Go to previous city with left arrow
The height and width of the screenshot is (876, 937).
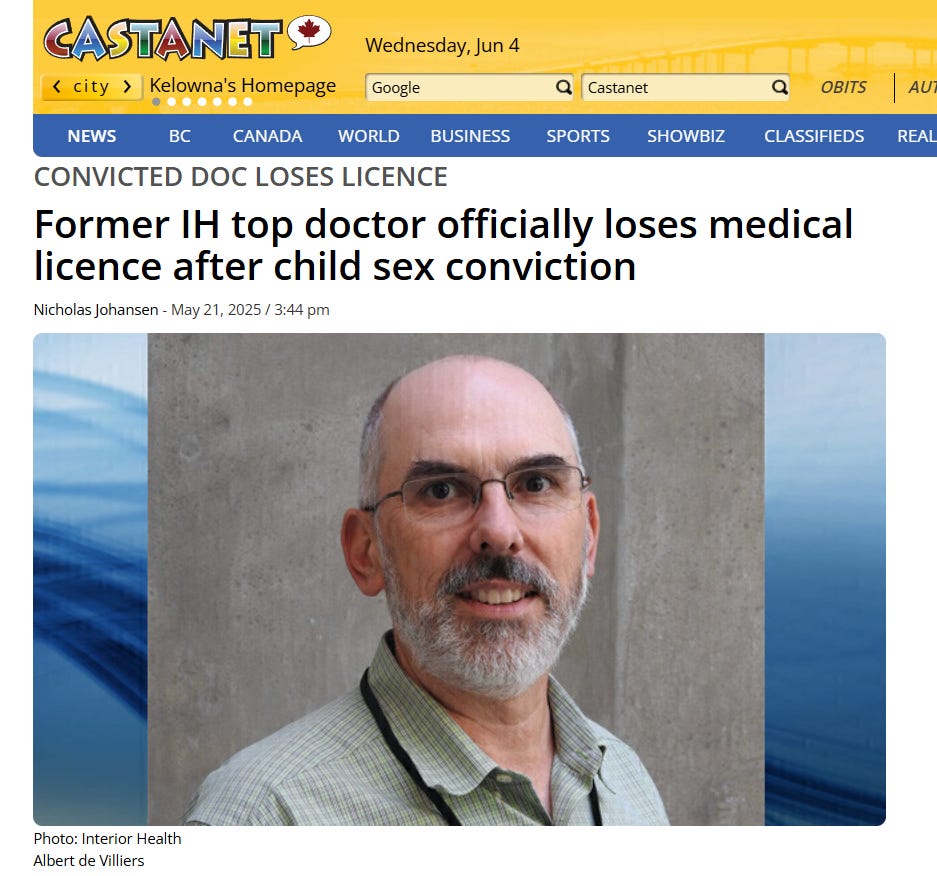(57, 87)
